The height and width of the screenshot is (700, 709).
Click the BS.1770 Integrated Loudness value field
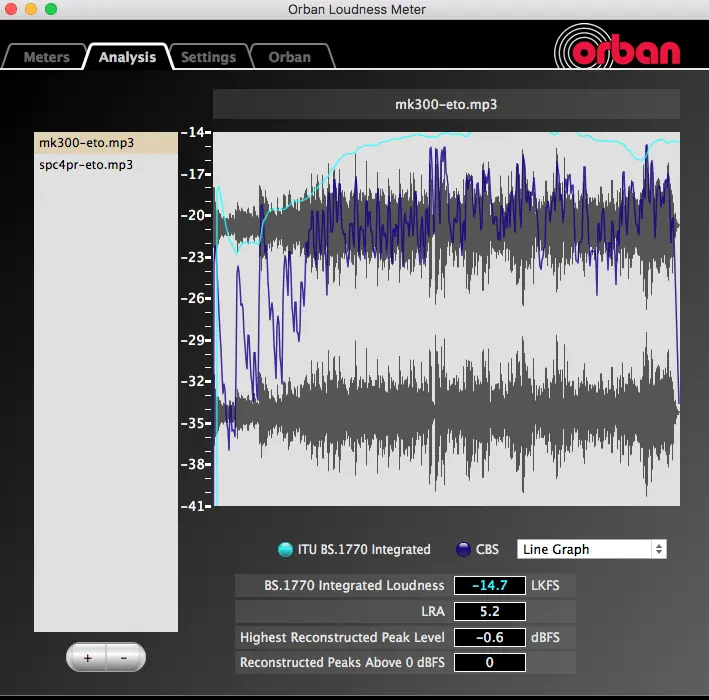click(489, 586)
